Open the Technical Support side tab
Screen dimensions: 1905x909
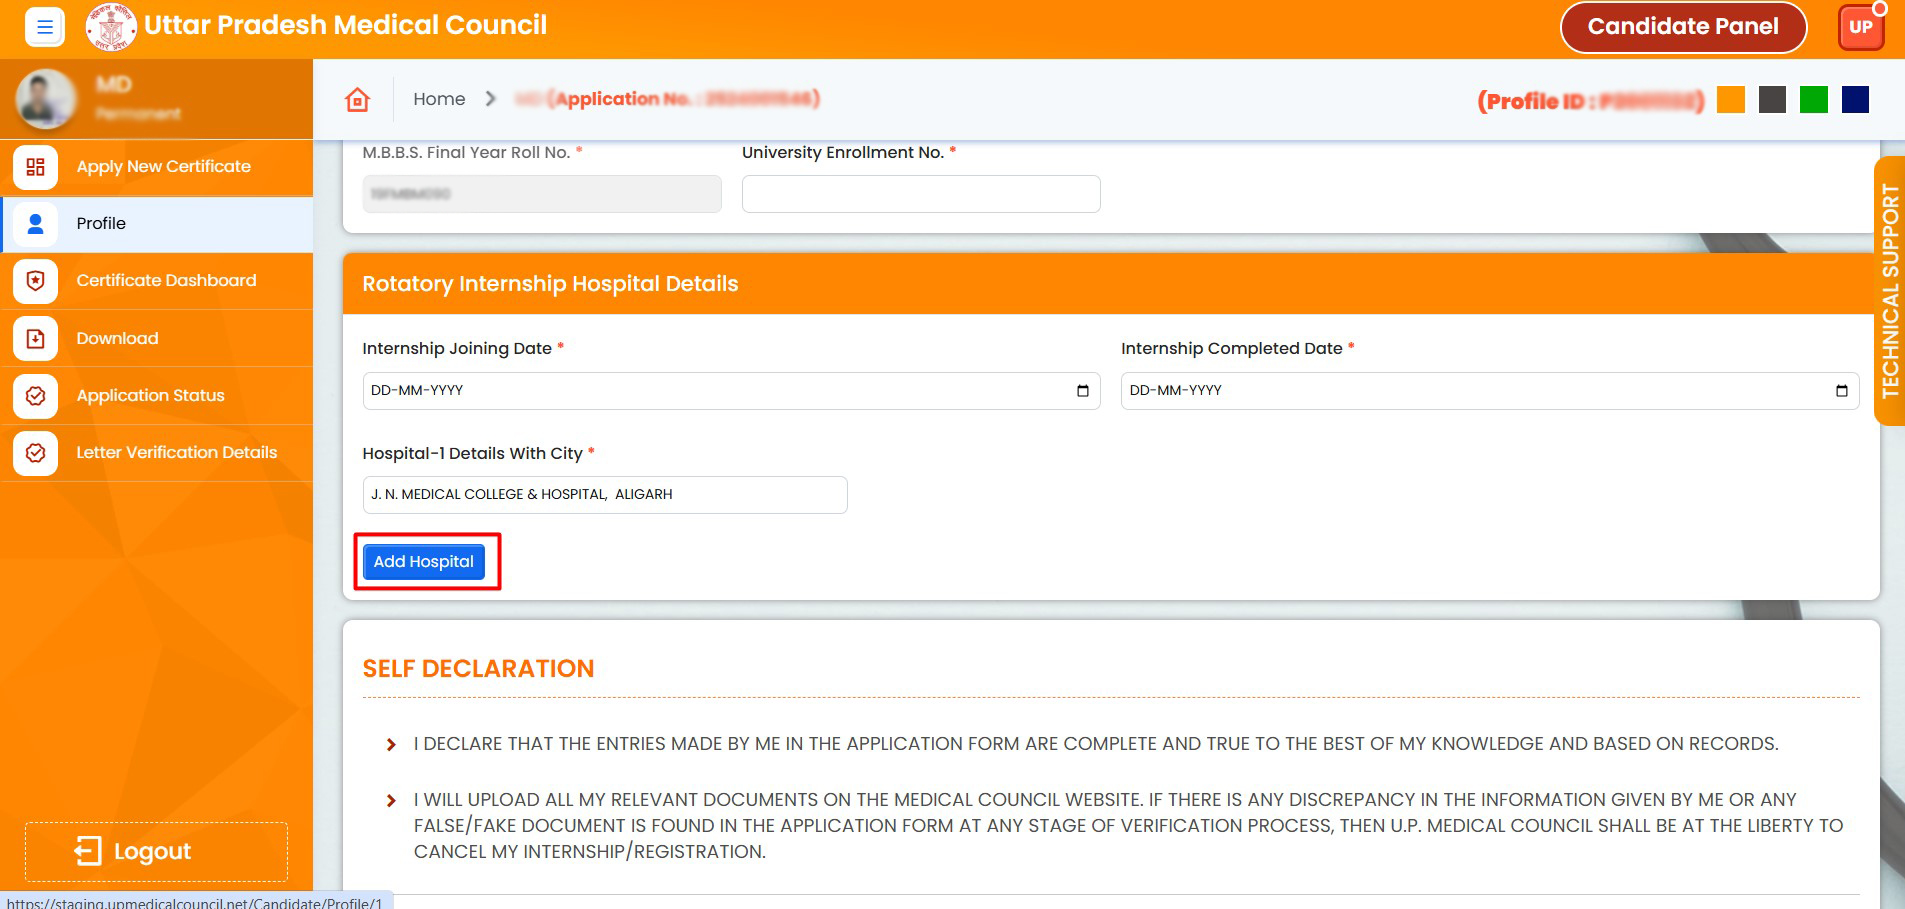pos(1889,290)
